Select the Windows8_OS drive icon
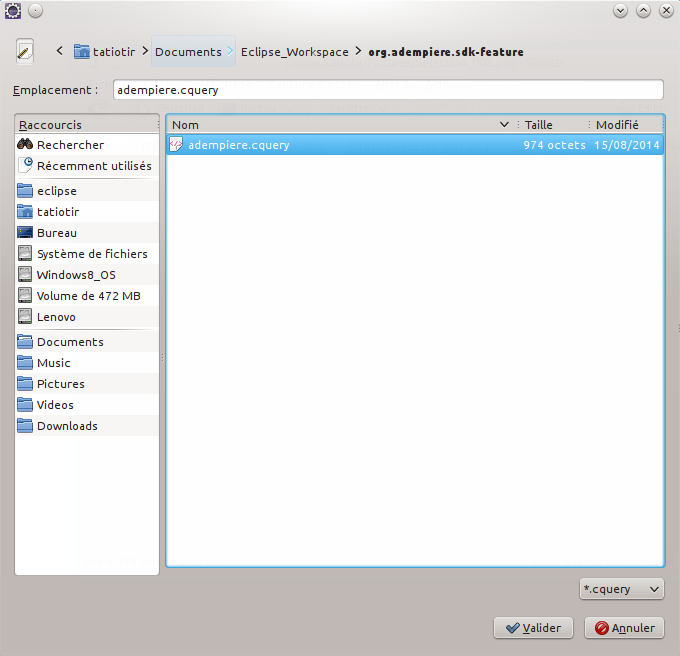 click(x=26, y=275)
